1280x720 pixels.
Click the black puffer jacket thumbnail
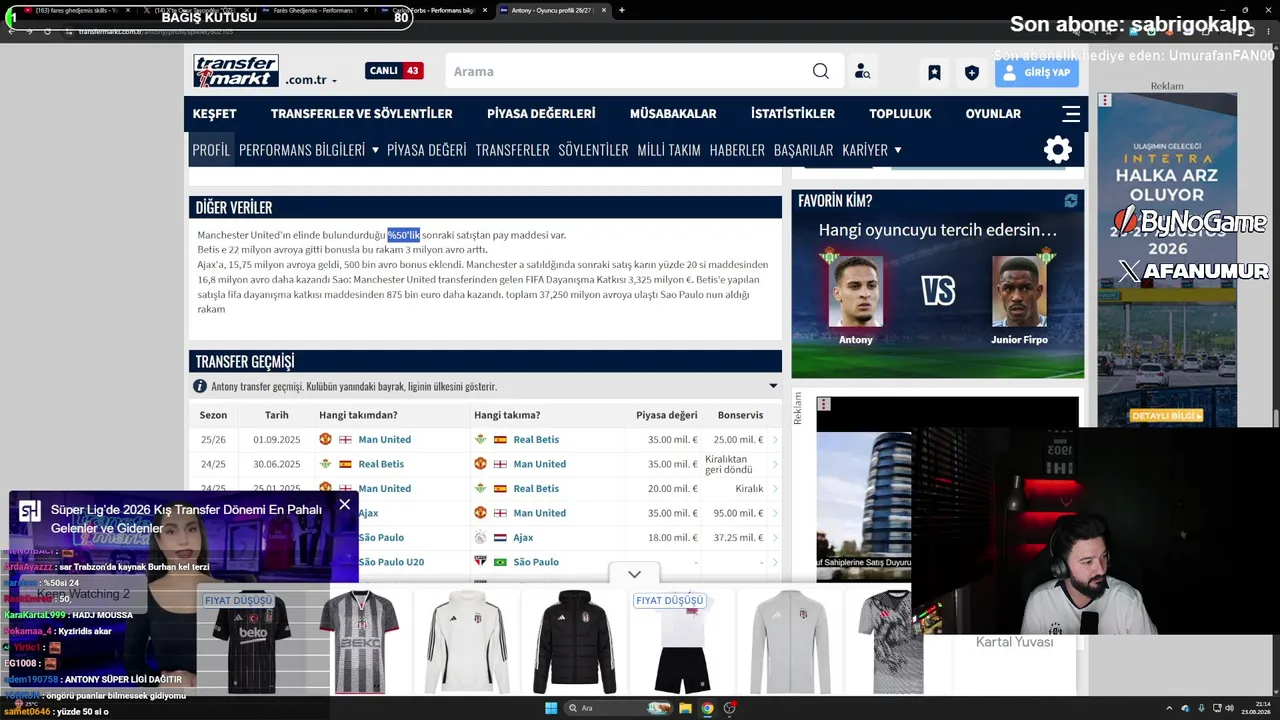[x=574, y=642]
